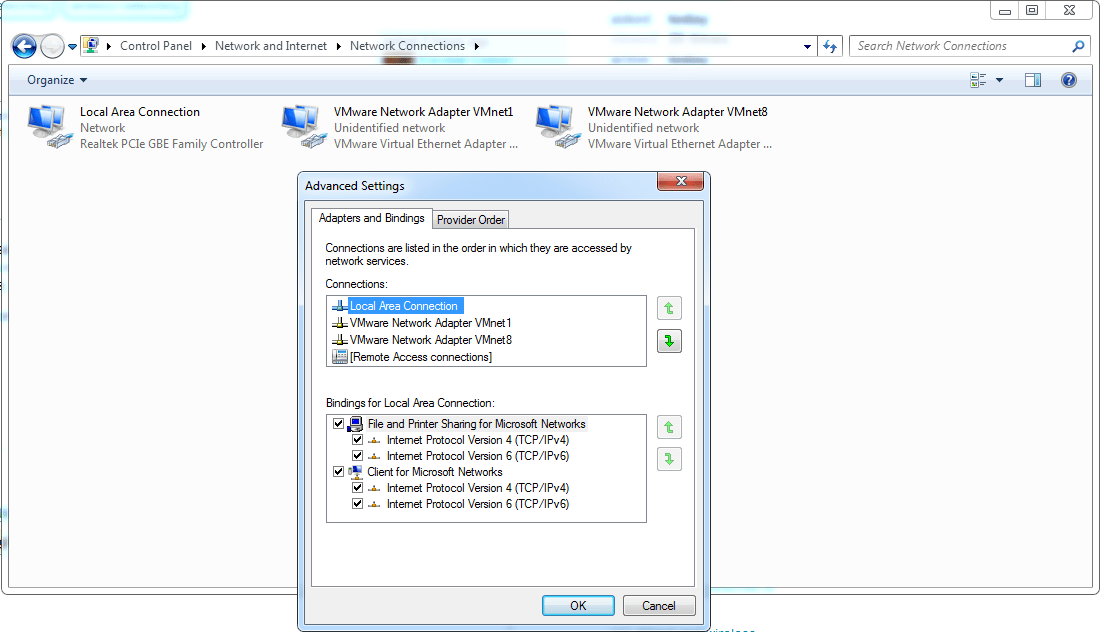Click Network and Internet breadcrumb

point(271,46)
